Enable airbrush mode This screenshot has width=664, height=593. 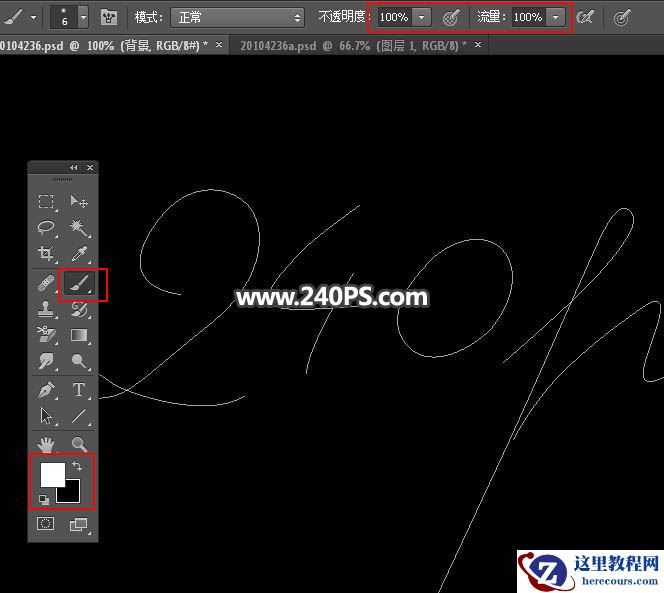pos(586,17)
